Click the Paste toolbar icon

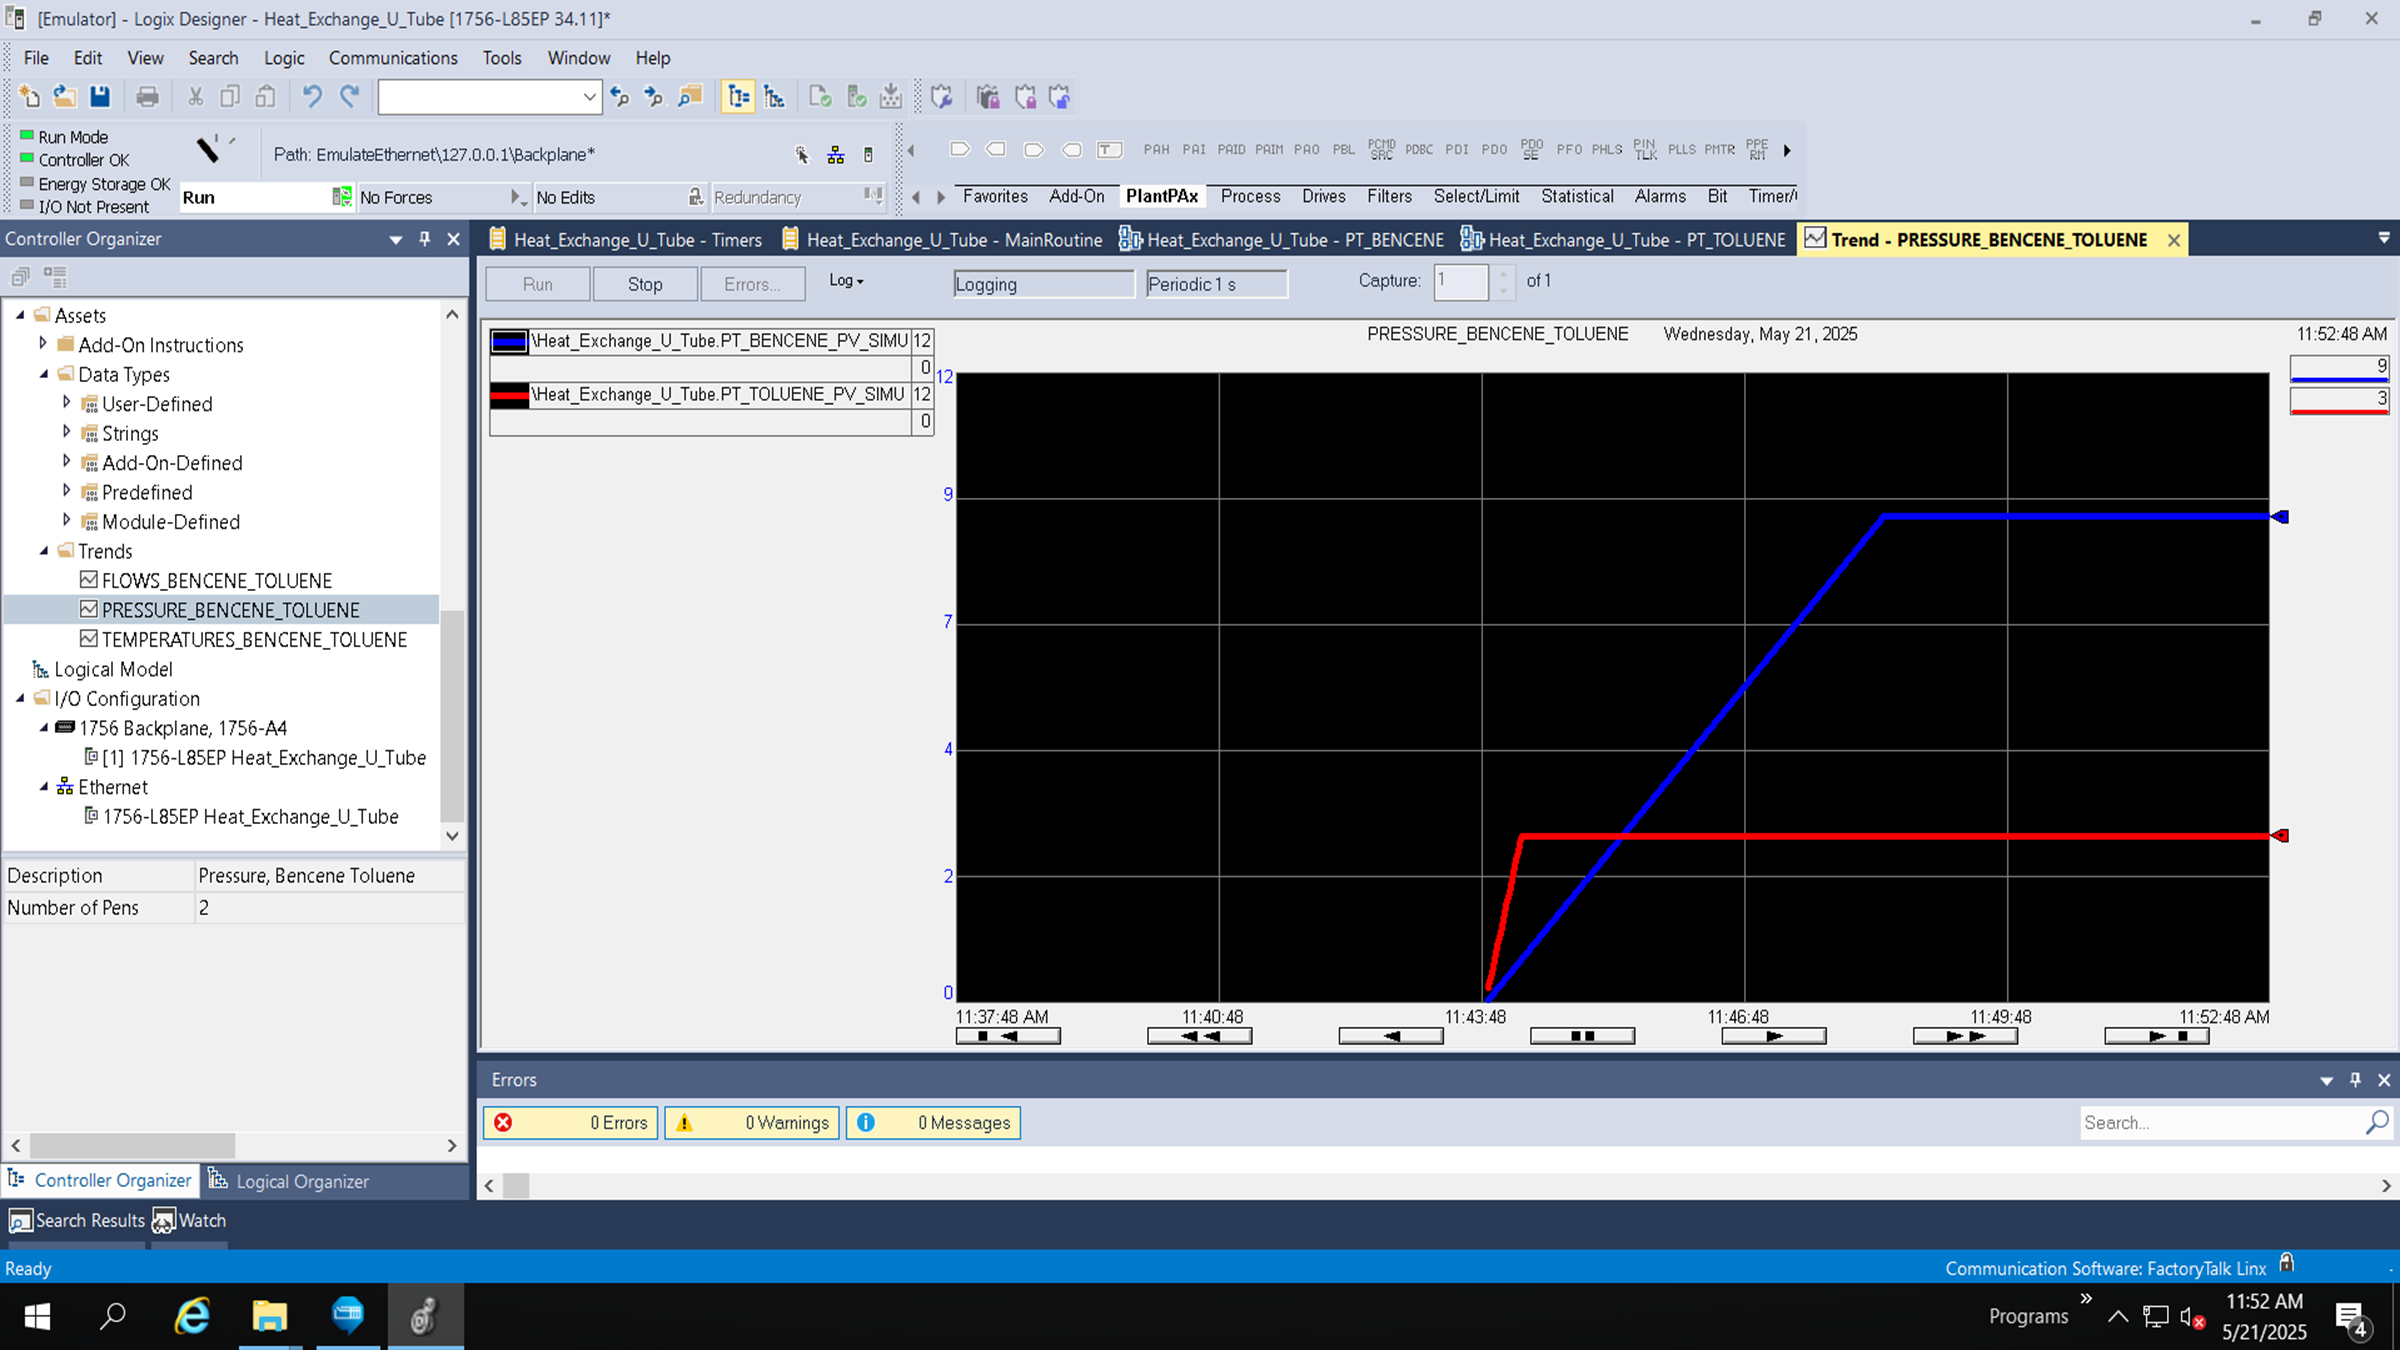point(266,96)
